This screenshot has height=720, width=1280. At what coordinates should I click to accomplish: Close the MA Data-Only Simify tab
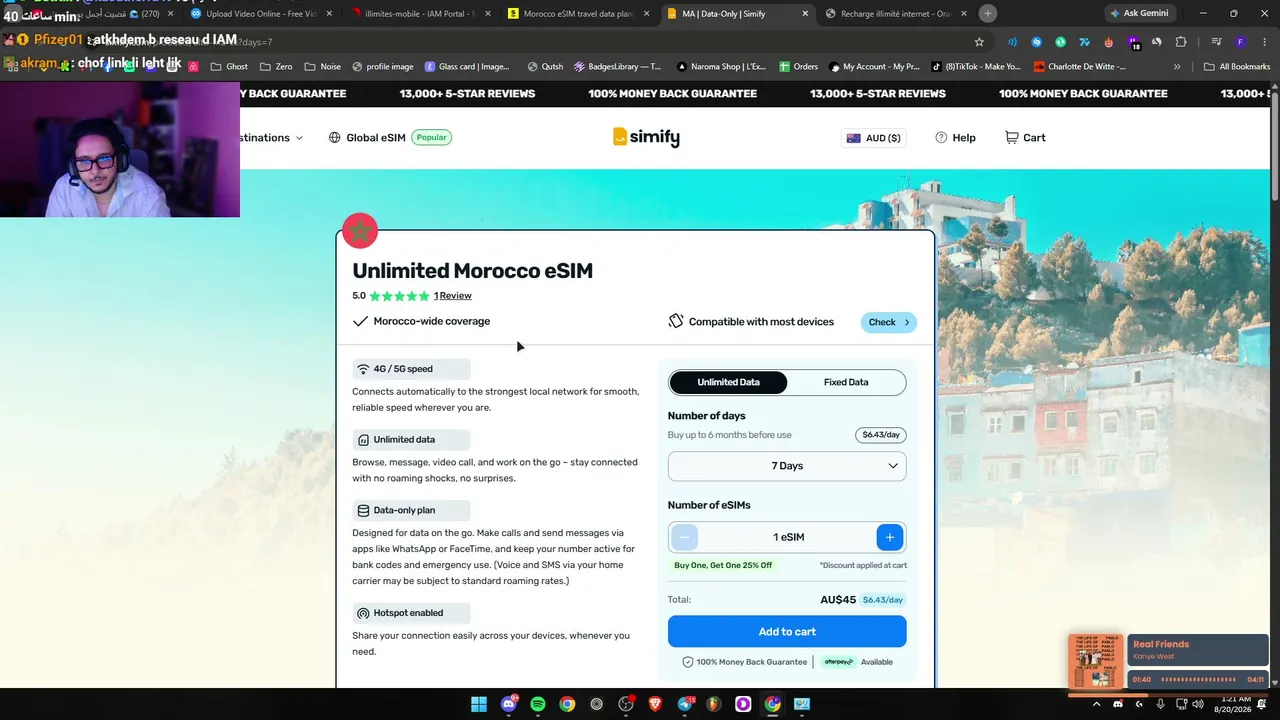click(x=805, y=14)
